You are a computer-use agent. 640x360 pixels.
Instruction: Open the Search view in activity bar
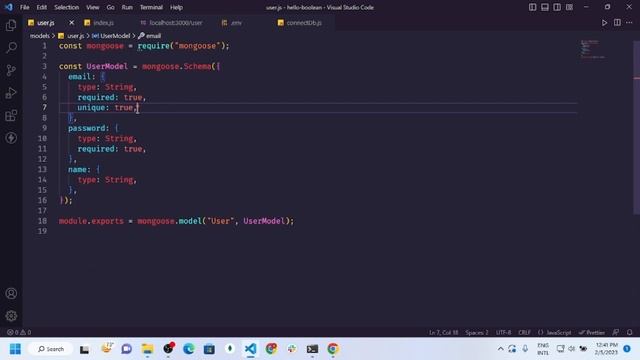(x=11, y=47)
